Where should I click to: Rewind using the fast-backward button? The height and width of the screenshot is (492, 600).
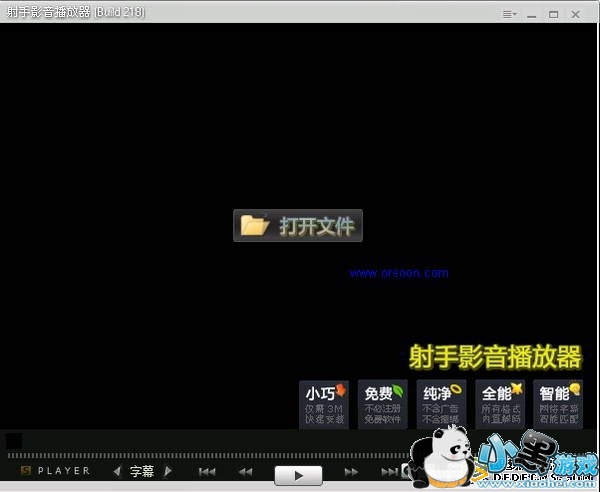tap(245, 472)
